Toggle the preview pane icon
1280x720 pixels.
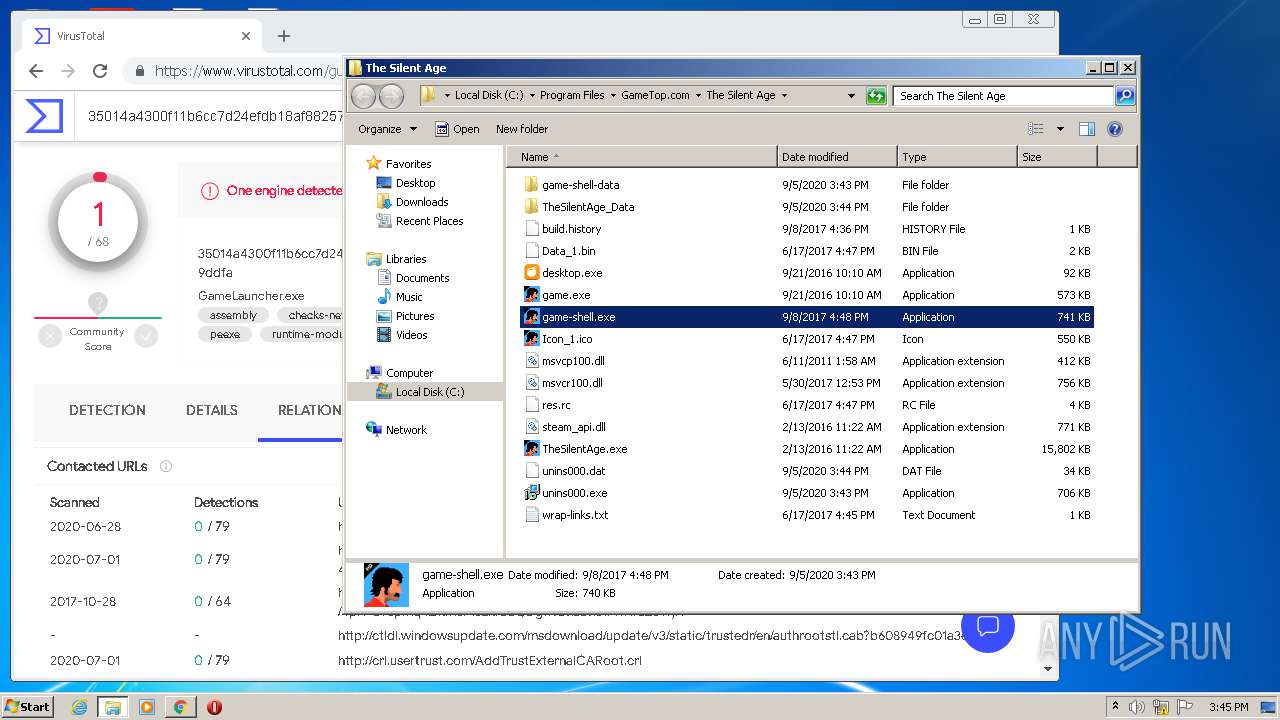click(1087, 129)
